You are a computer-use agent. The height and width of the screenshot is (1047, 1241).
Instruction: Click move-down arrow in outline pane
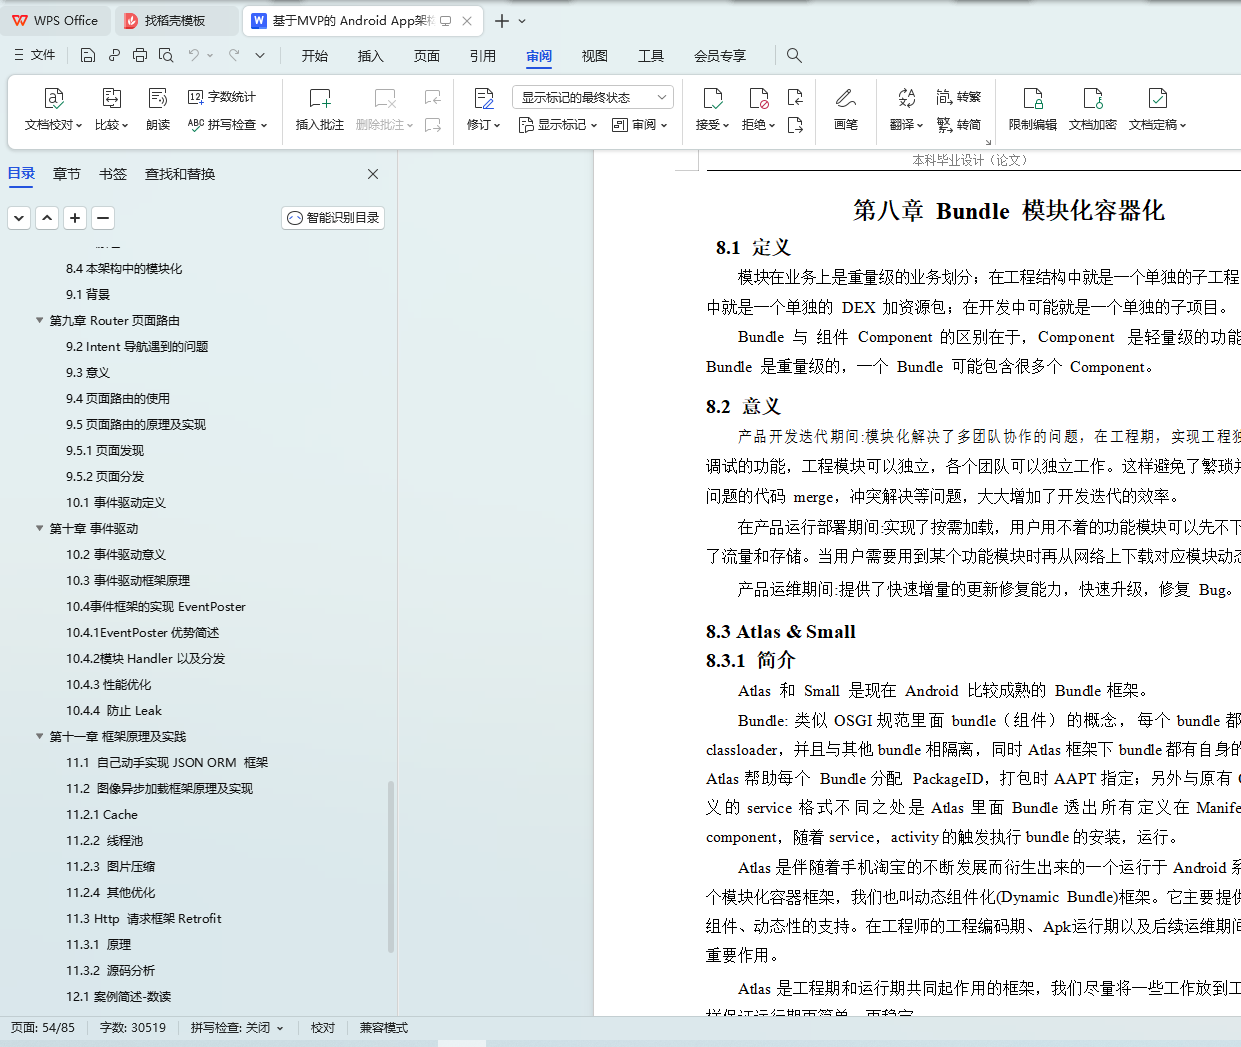[19, 217]
